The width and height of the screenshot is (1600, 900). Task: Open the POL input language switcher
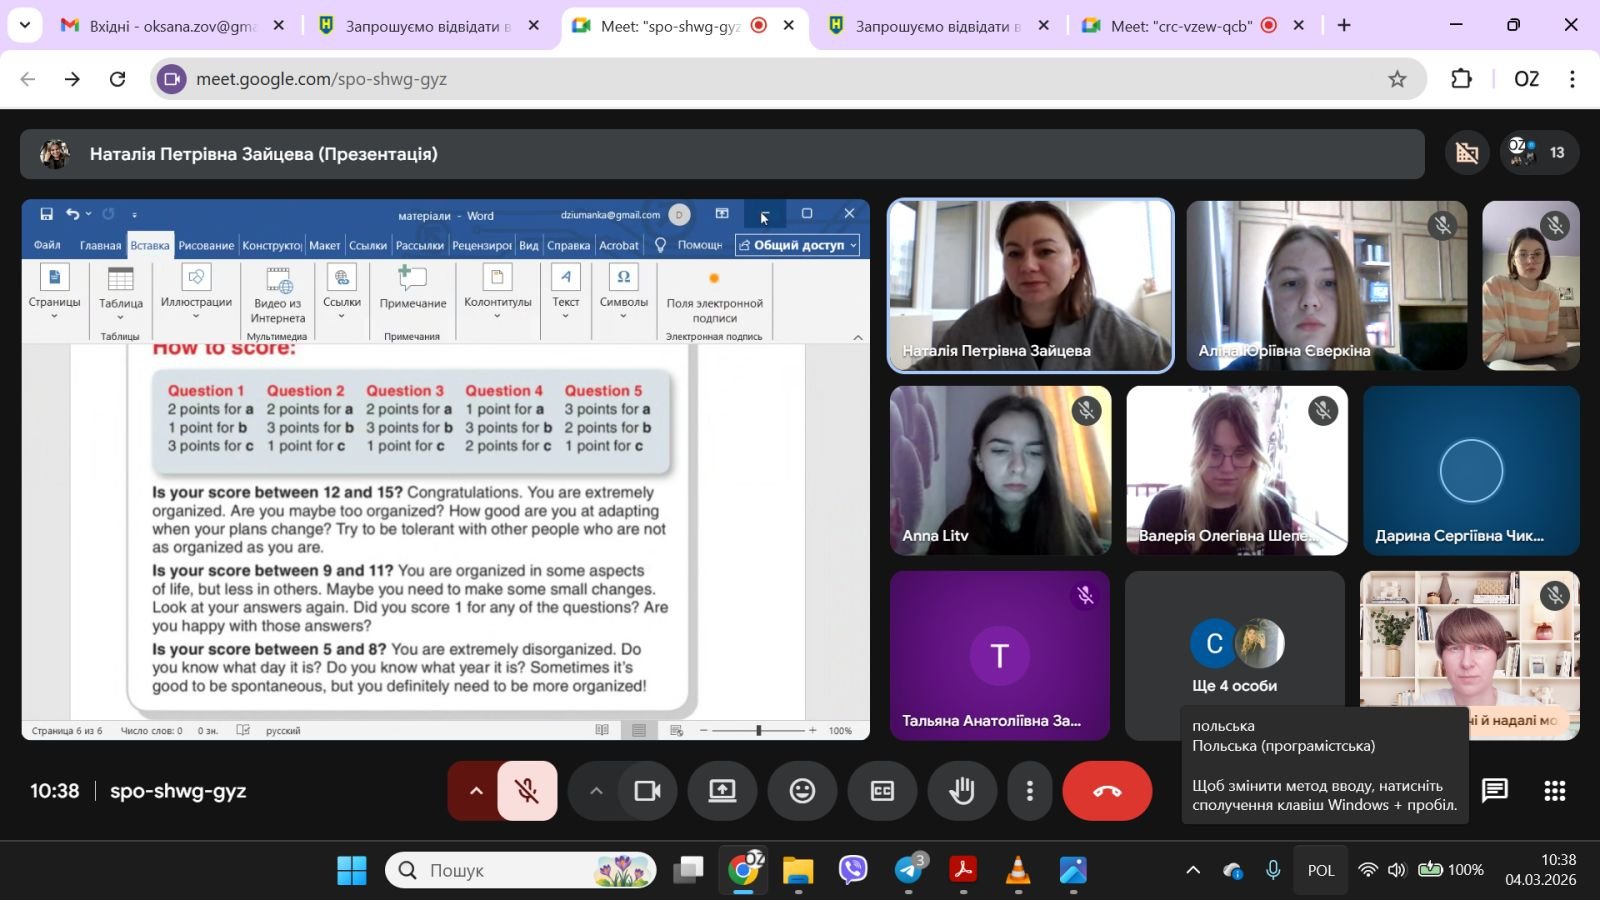[1321, 871]
